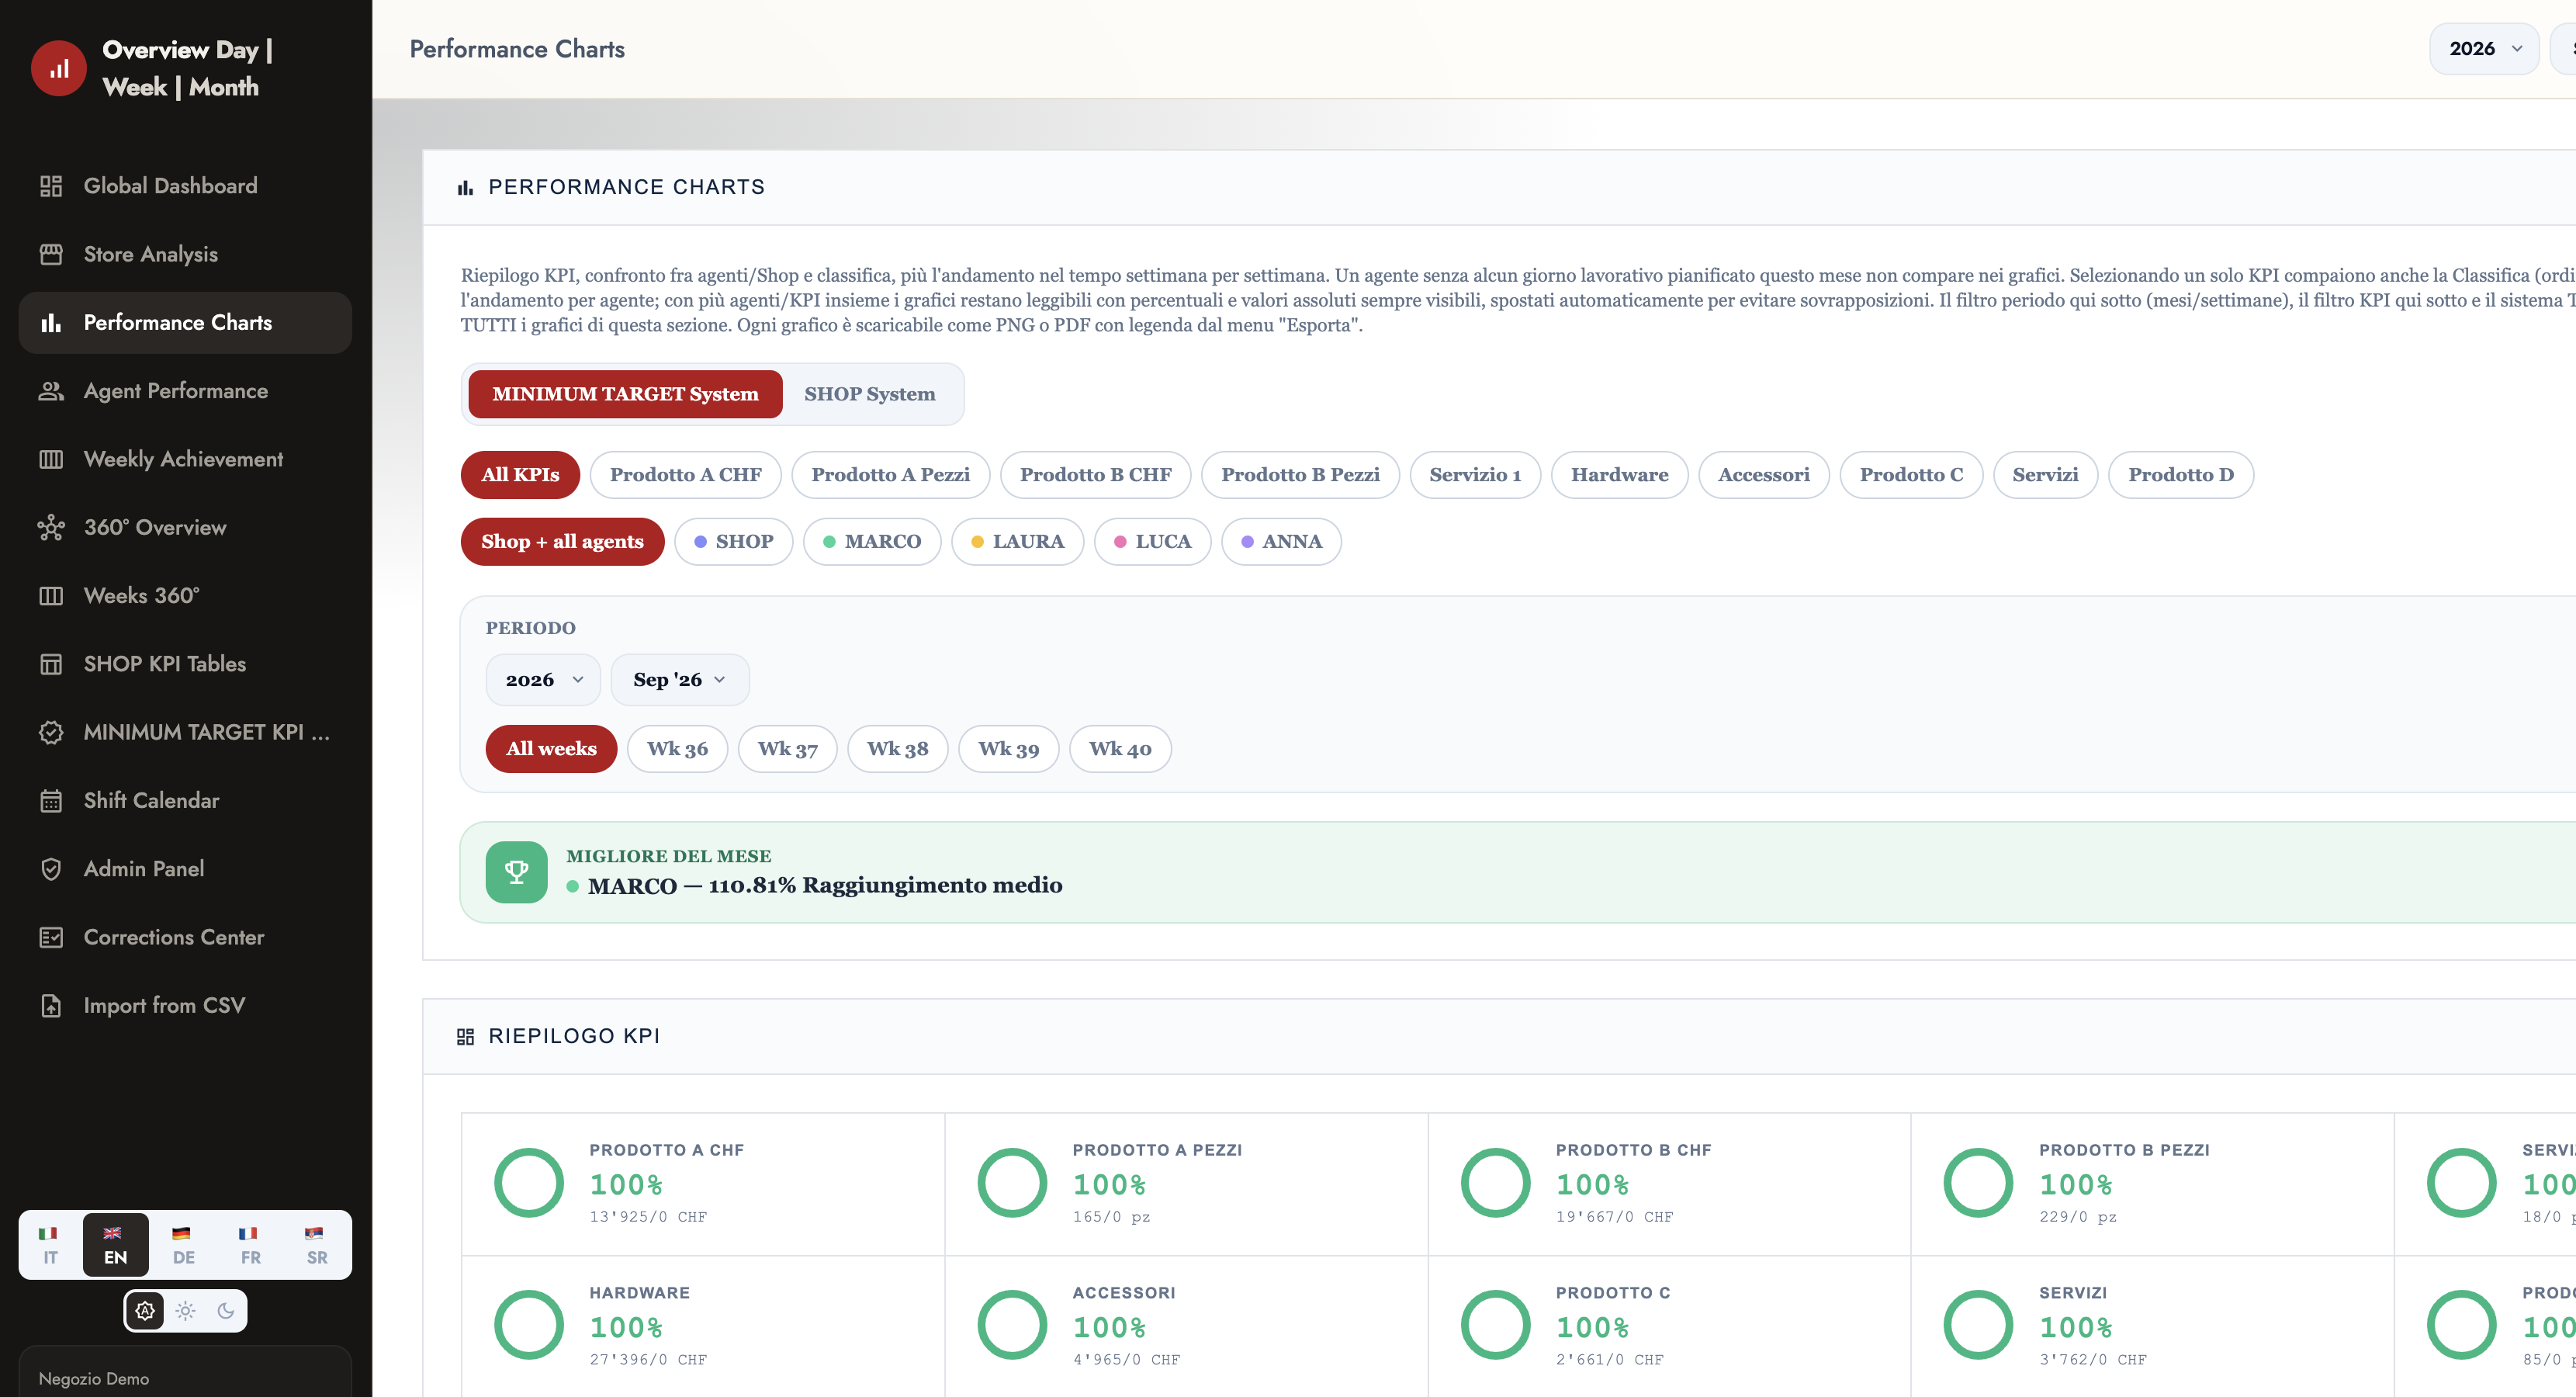Switch language to FR

click(x=250, y=1245)
